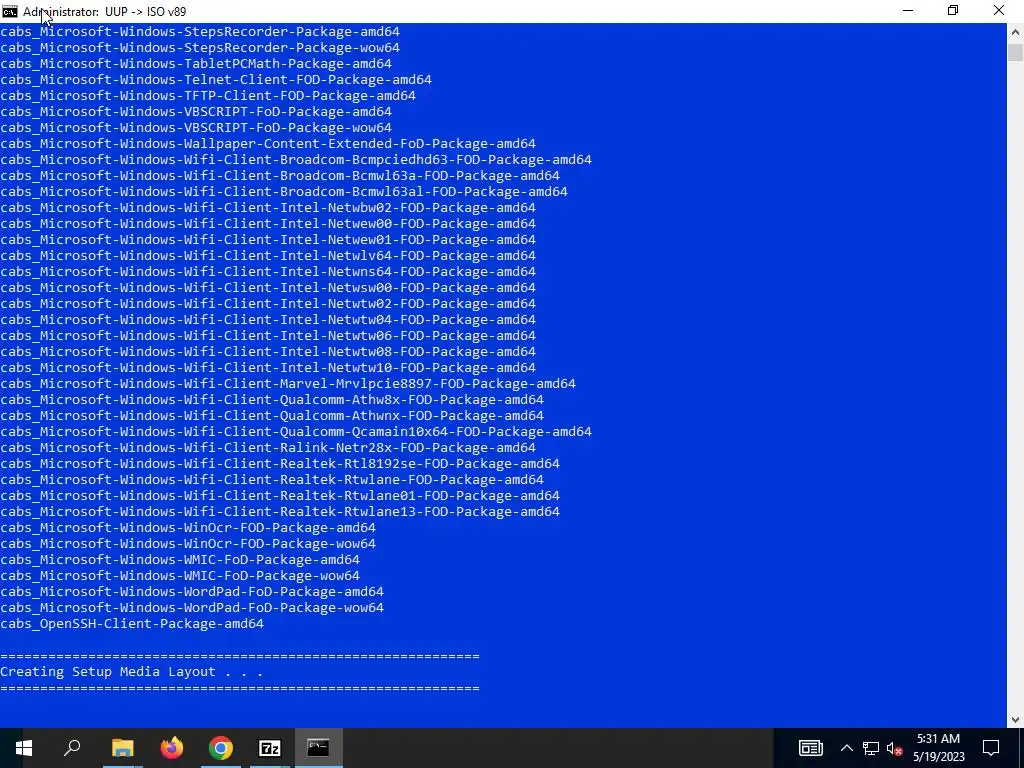
Task: Click line Intel-Netwew00-FOD-Package
Action: click(x=268, y=223)
